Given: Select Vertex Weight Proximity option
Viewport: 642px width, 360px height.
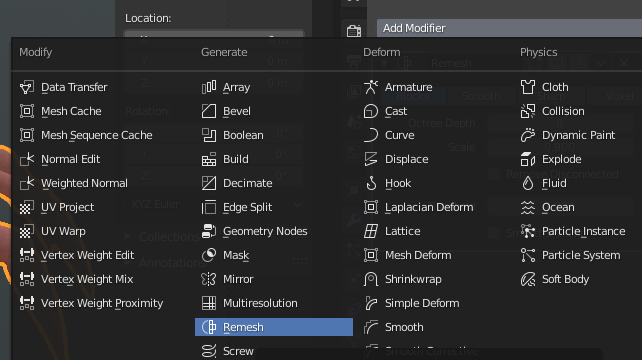Looking at the screenshot, I should [x=102, y=303].
